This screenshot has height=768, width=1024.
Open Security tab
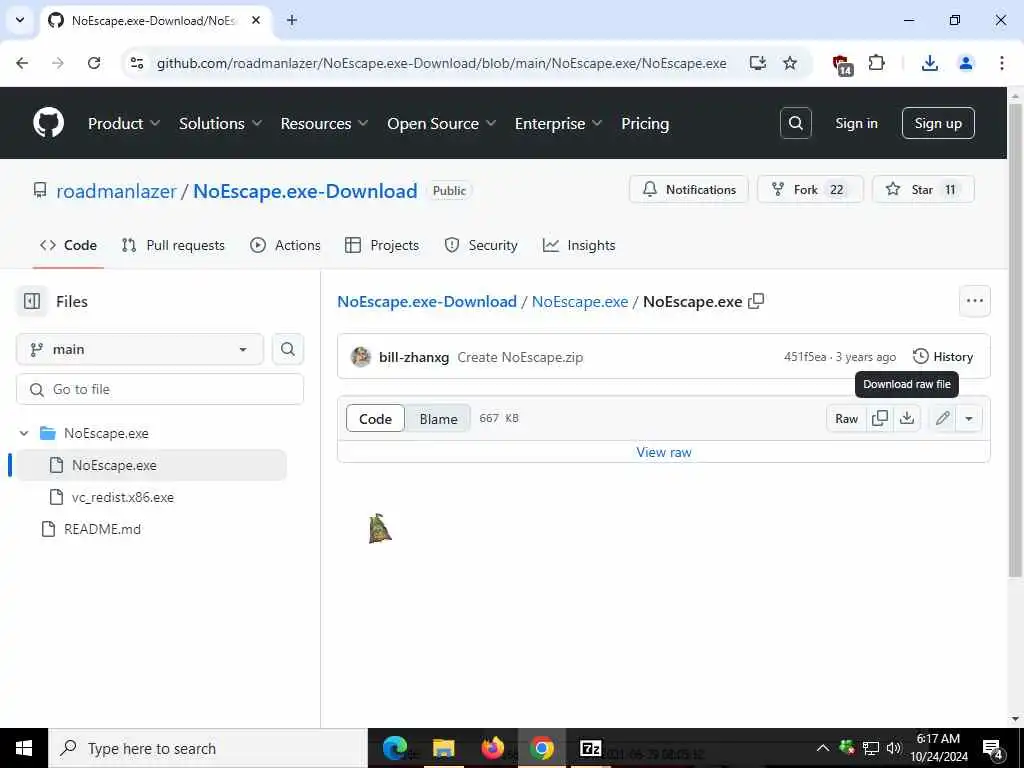481,245
